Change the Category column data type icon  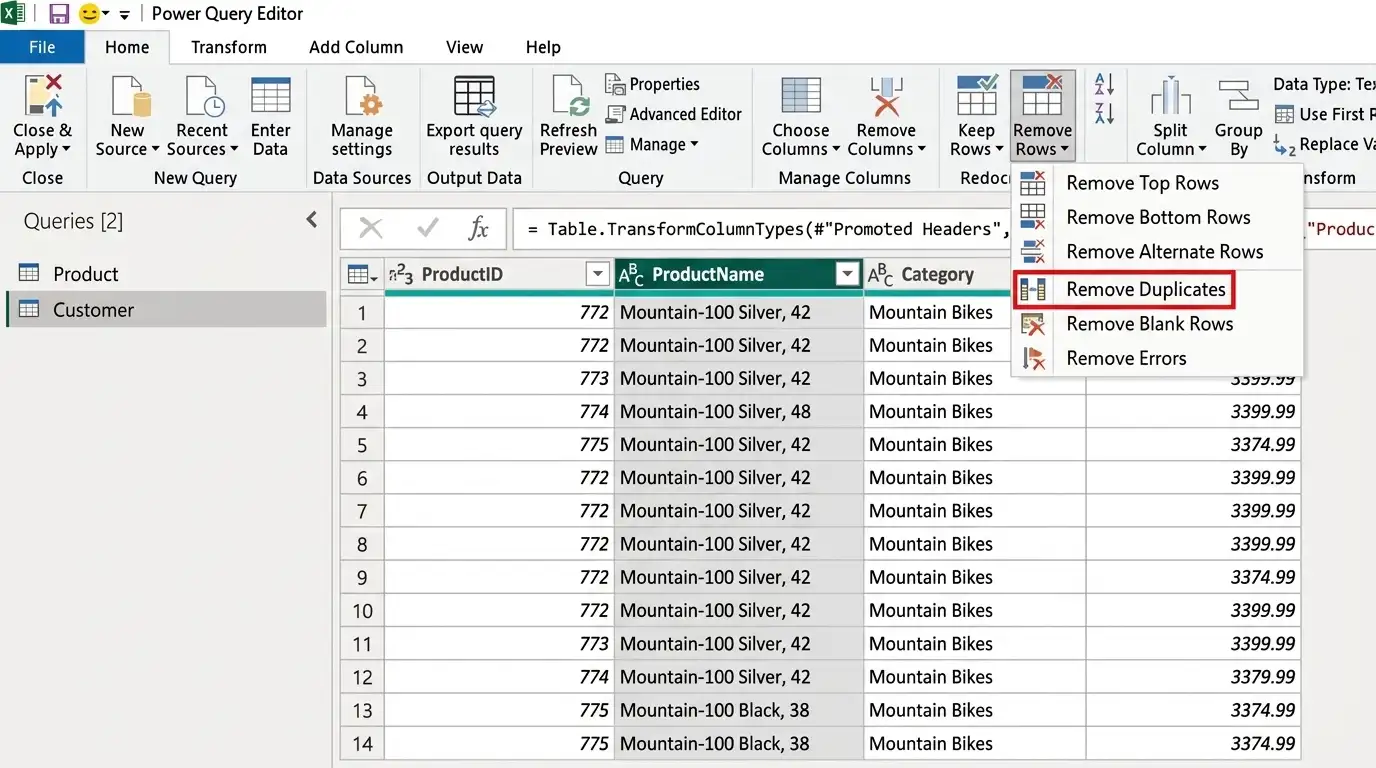(x=880, y=274)
